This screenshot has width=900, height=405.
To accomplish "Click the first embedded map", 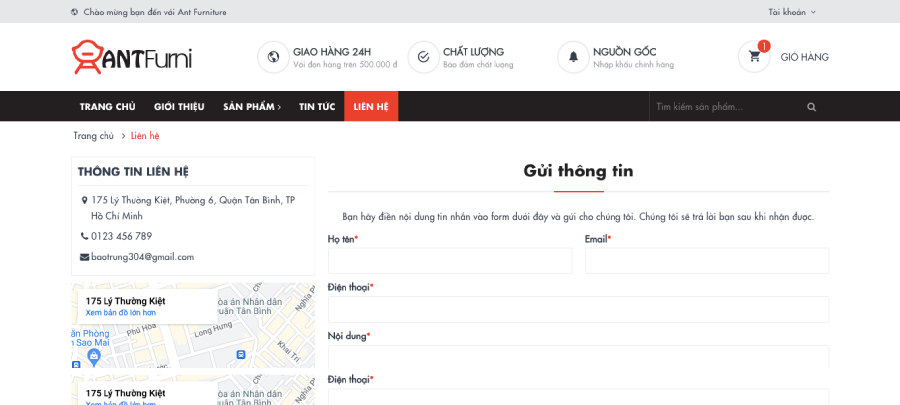I will pyautogui.click(x=193, y=325).
